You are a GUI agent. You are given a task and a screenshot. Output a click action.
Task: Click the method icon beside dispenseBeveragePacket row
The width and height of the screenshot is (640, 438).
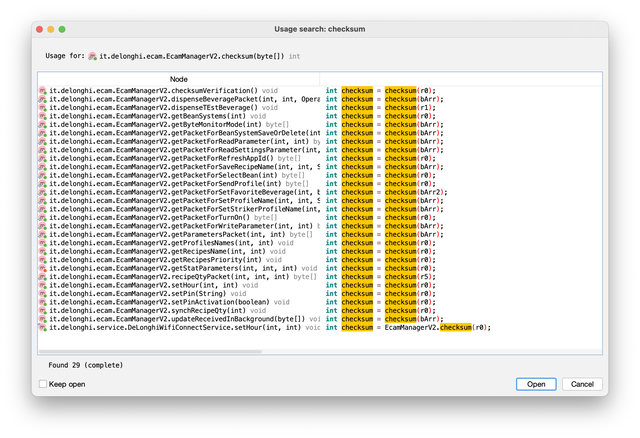(x=43, y=99)
